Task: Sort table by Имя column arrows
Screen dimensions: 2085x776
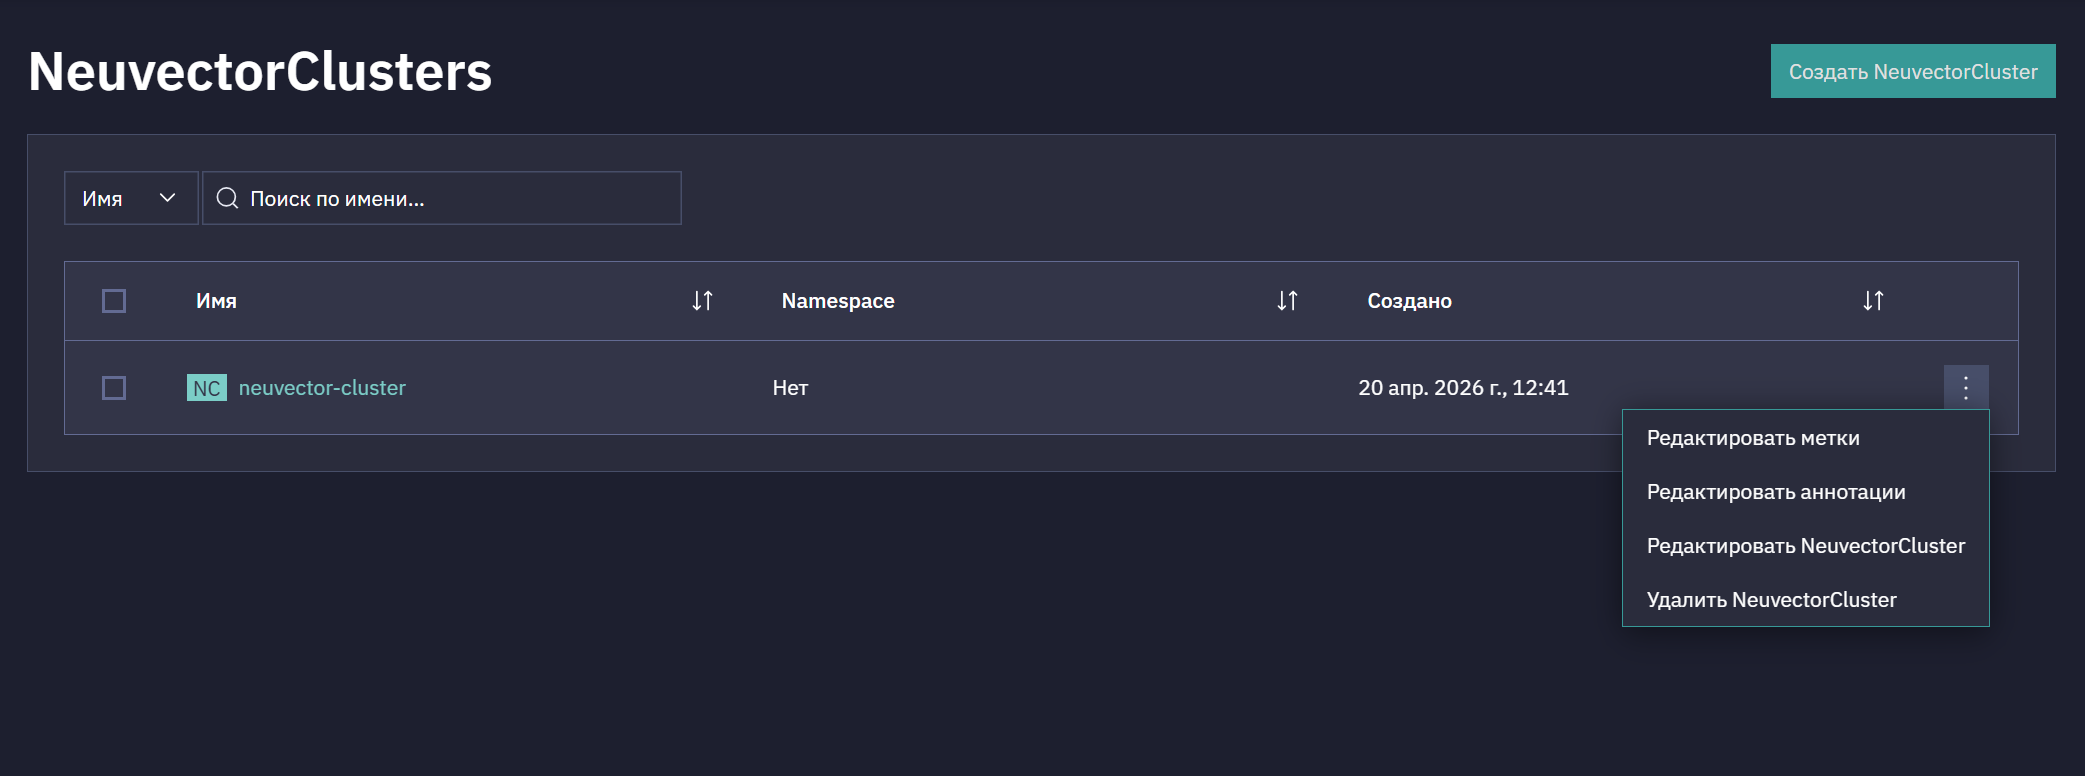Action: pyautogui.click(x=702, y=301)
